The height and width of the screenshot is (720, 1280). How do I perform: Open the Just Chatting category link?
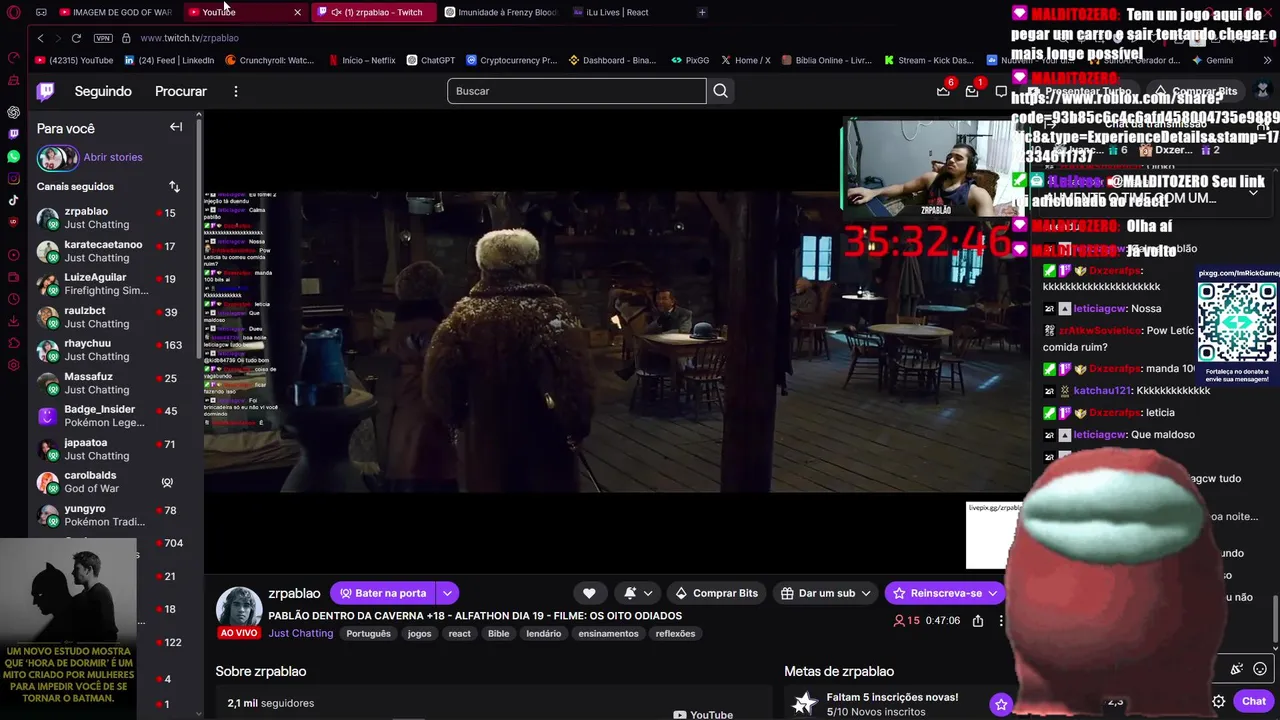301,633
